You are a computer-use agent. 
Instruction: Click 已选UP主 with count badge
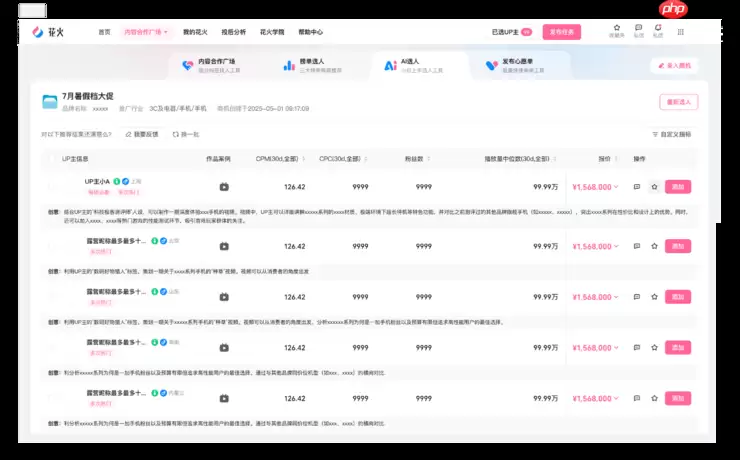point(512,32)
